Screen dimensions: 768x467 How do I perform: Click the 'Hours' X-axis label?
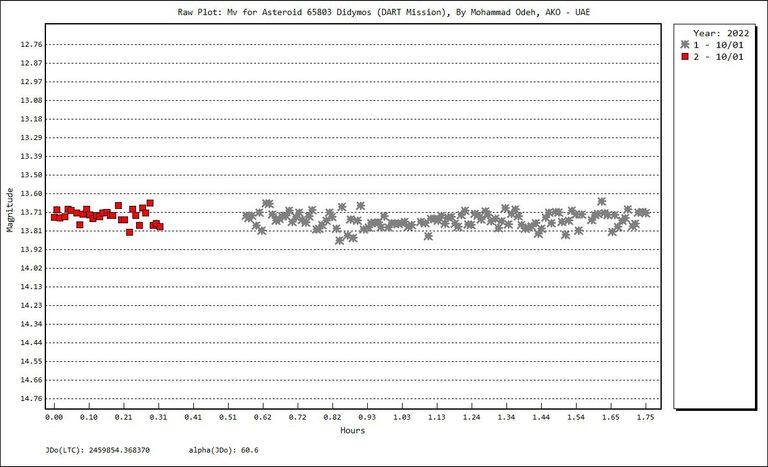350,431
